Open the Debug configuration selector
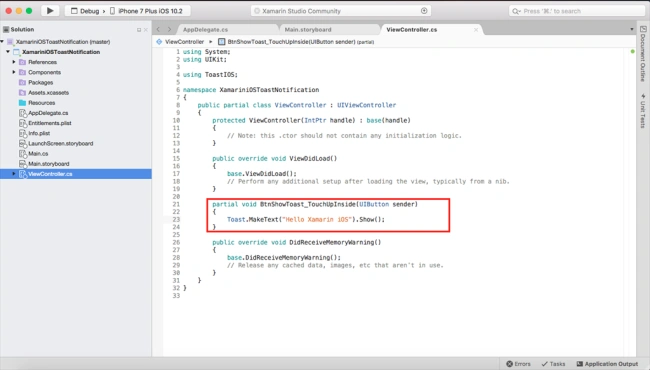The width and height of the screenshot is (650, 370). click(85, 11)
